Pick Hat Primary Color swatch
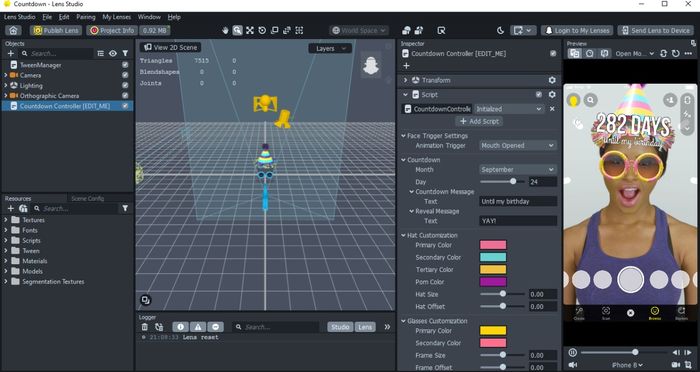Viewport: 700px width, 372px height. (493, 245)
